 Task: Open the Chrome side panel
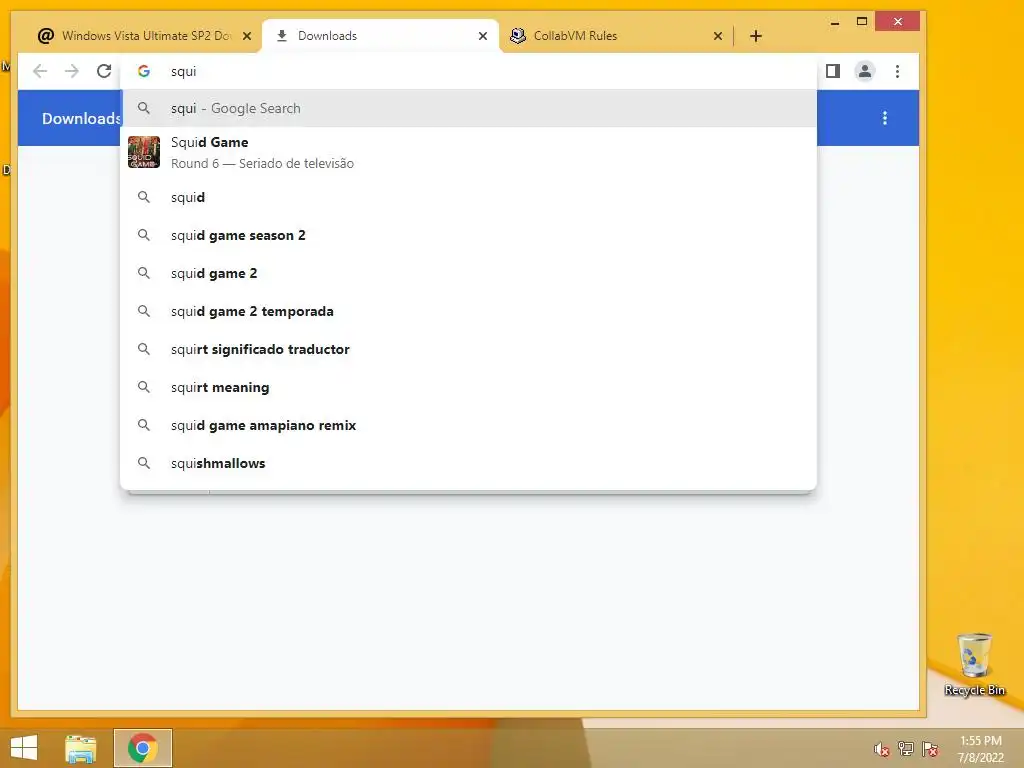(833, 71)
